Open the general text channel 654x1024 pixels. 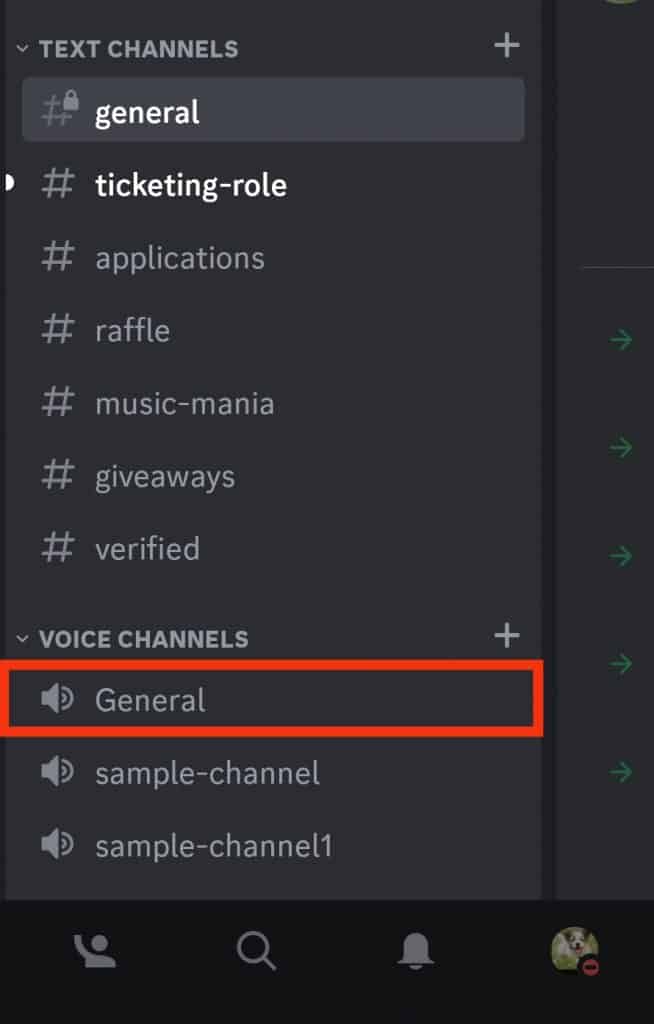(x=147, y=112)
